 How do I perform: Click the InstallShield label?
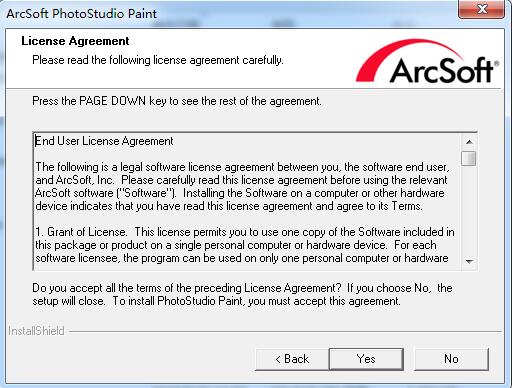click(x=36, y=331)
